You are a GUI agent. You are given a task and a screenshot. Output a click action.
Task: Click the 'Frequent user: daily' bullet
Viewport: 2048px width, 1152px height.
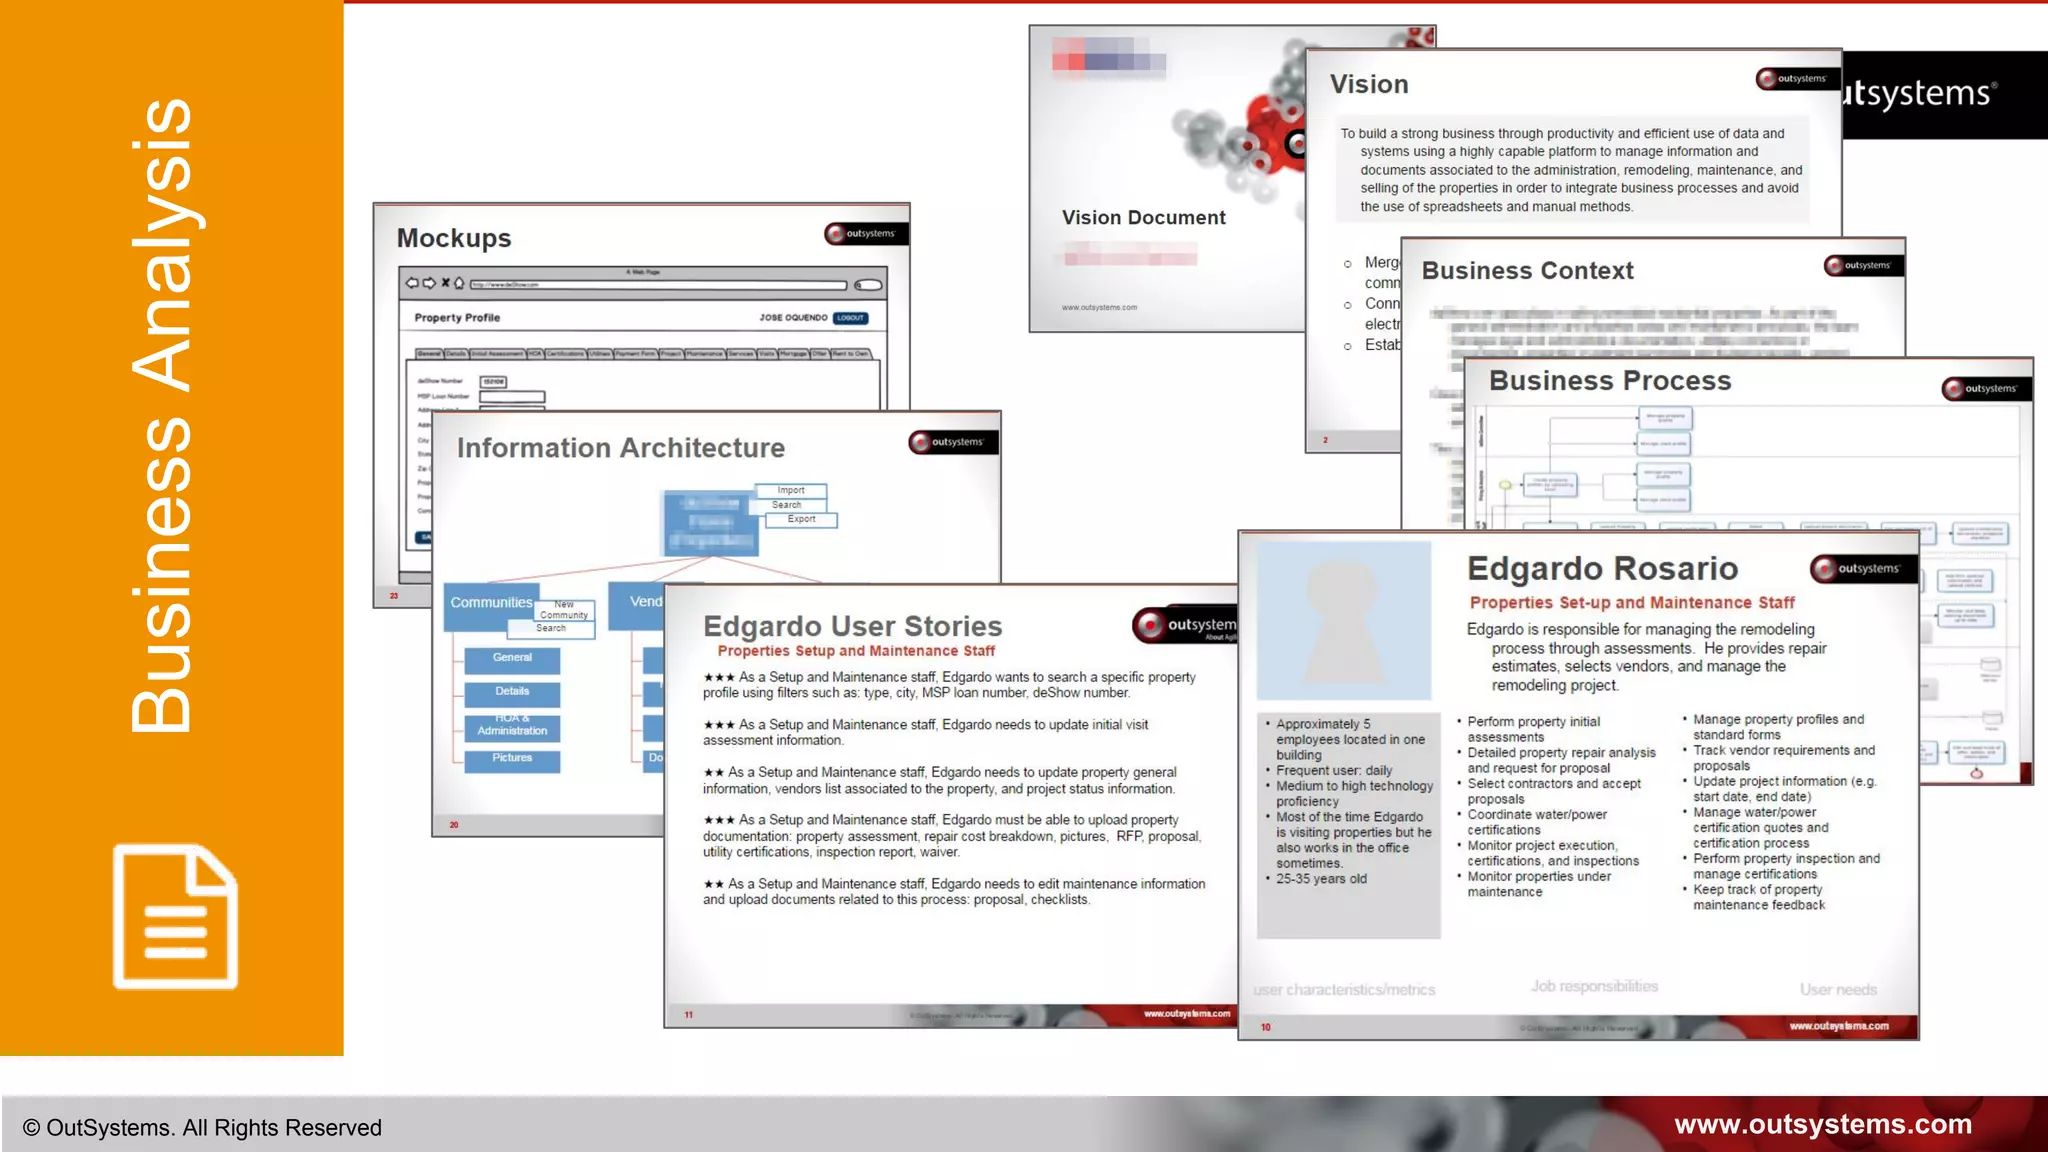point(1334,771)
